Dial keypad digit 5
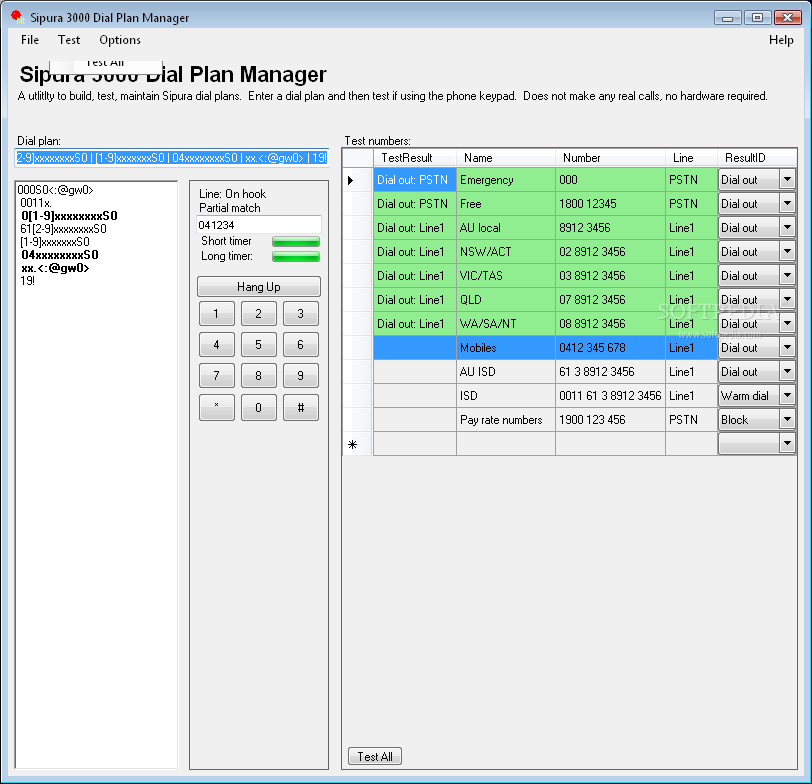812x784 pixels. point(258,344)
